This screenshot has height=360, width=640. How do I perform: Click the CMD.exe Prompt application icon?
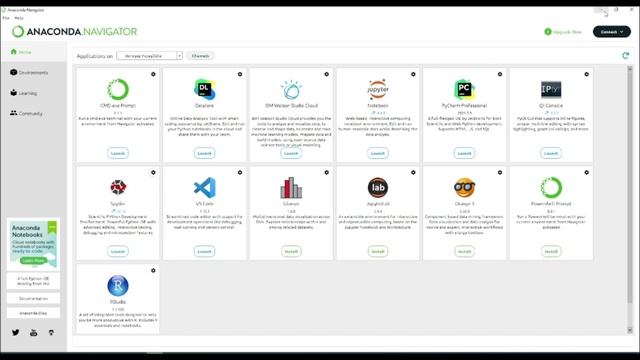[x=118, y=89]
